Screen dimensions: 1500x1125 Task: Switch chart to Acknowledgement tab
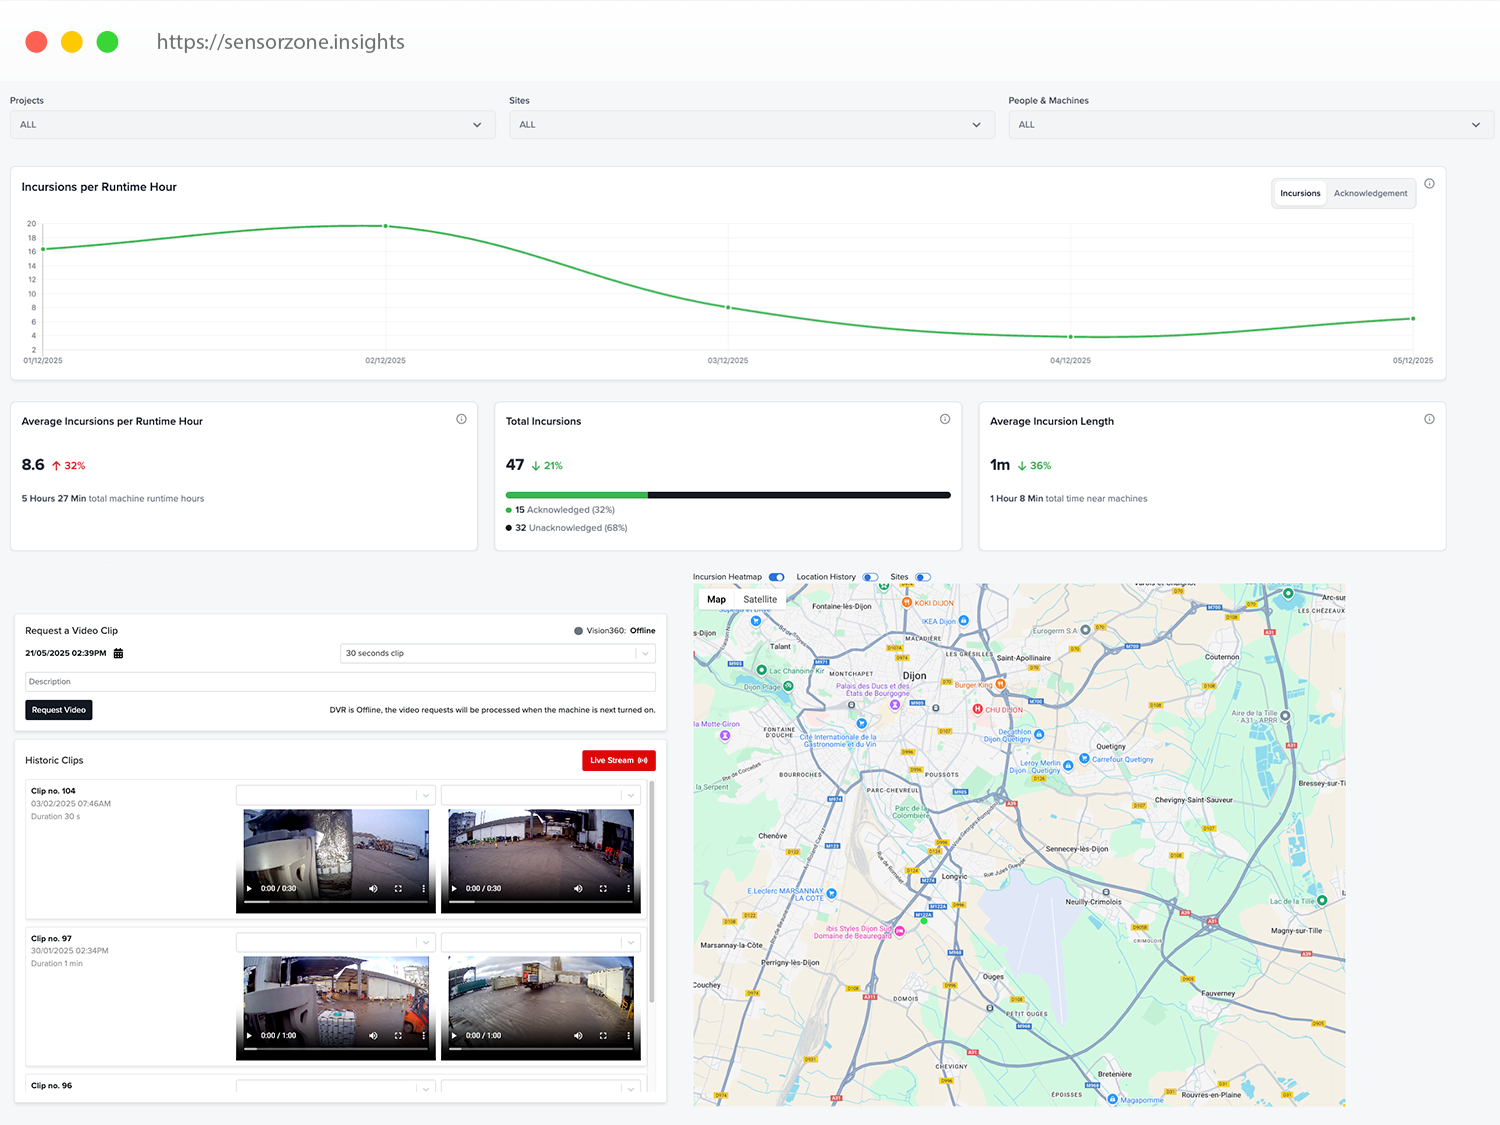click(x=1370, y=193)
